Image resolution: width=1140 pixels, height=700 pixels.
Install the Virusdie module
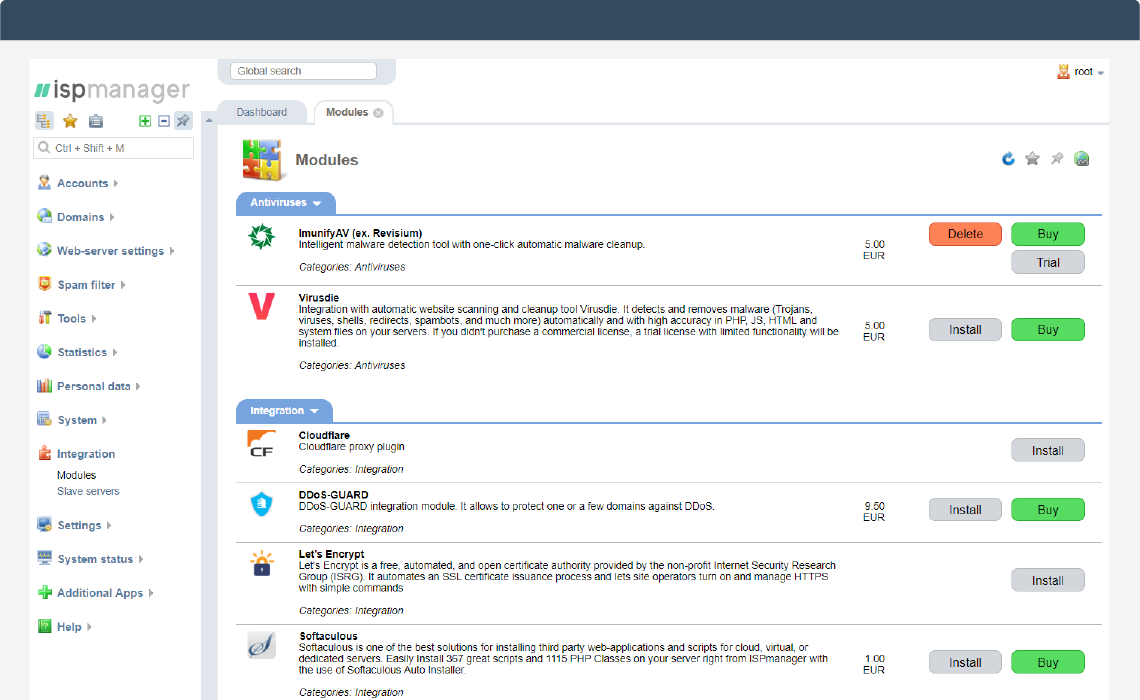965,330
